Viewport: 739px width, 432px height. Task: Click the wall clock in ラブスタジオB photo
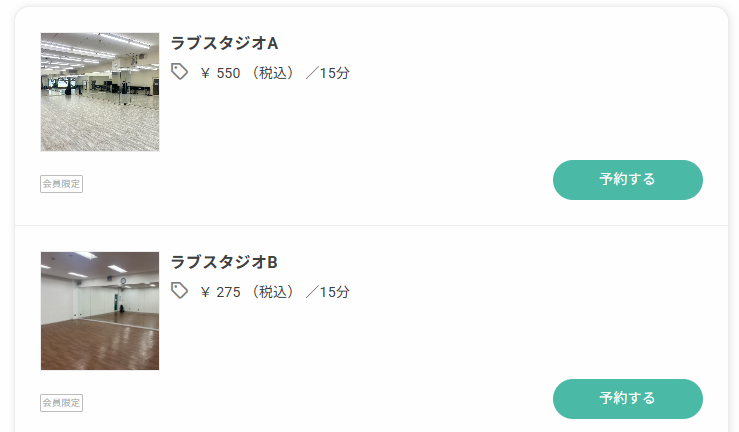coord(123,281)
